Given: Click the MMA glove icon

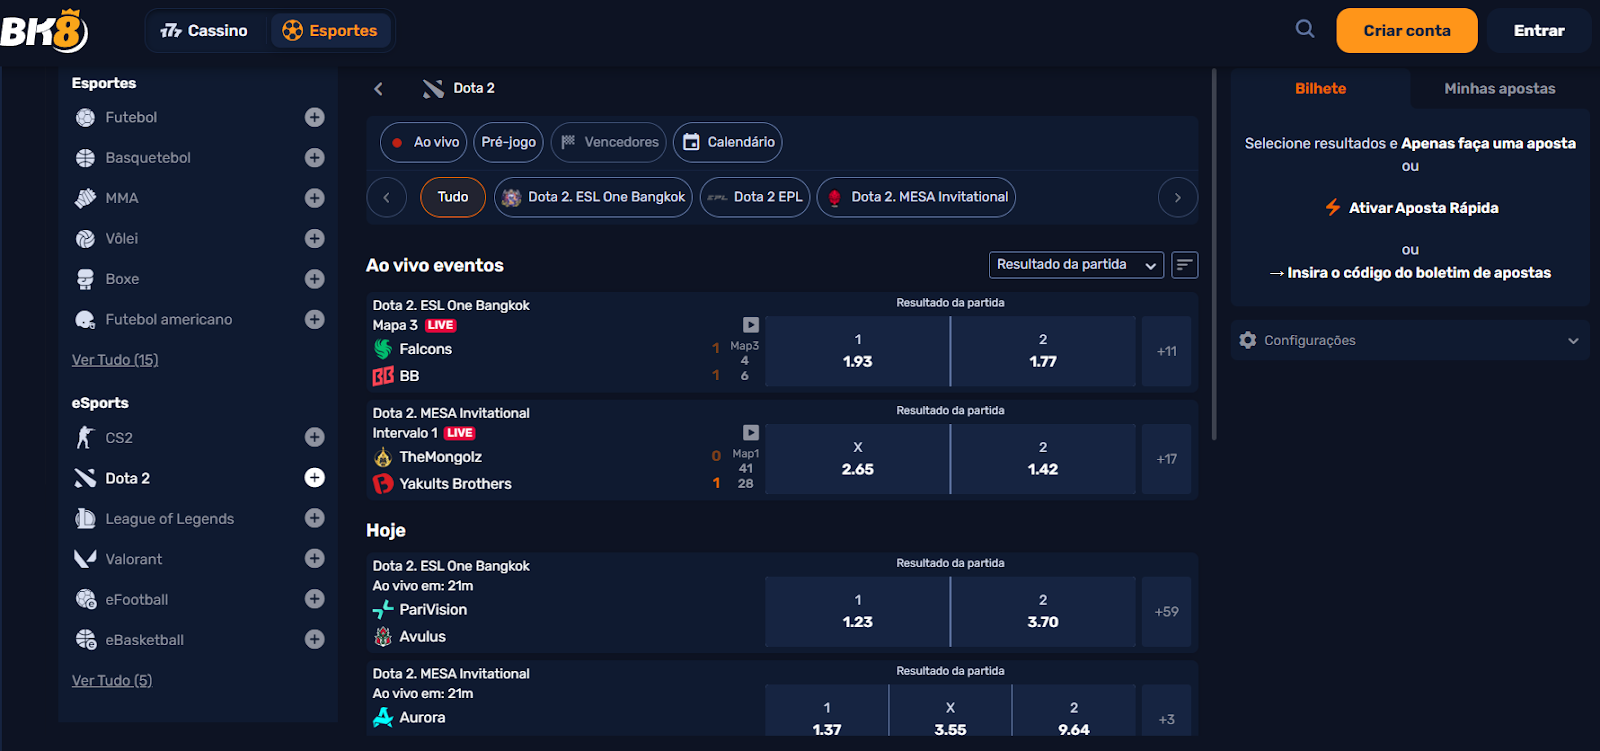Looking at the screenshot, I should pos(85,198).
